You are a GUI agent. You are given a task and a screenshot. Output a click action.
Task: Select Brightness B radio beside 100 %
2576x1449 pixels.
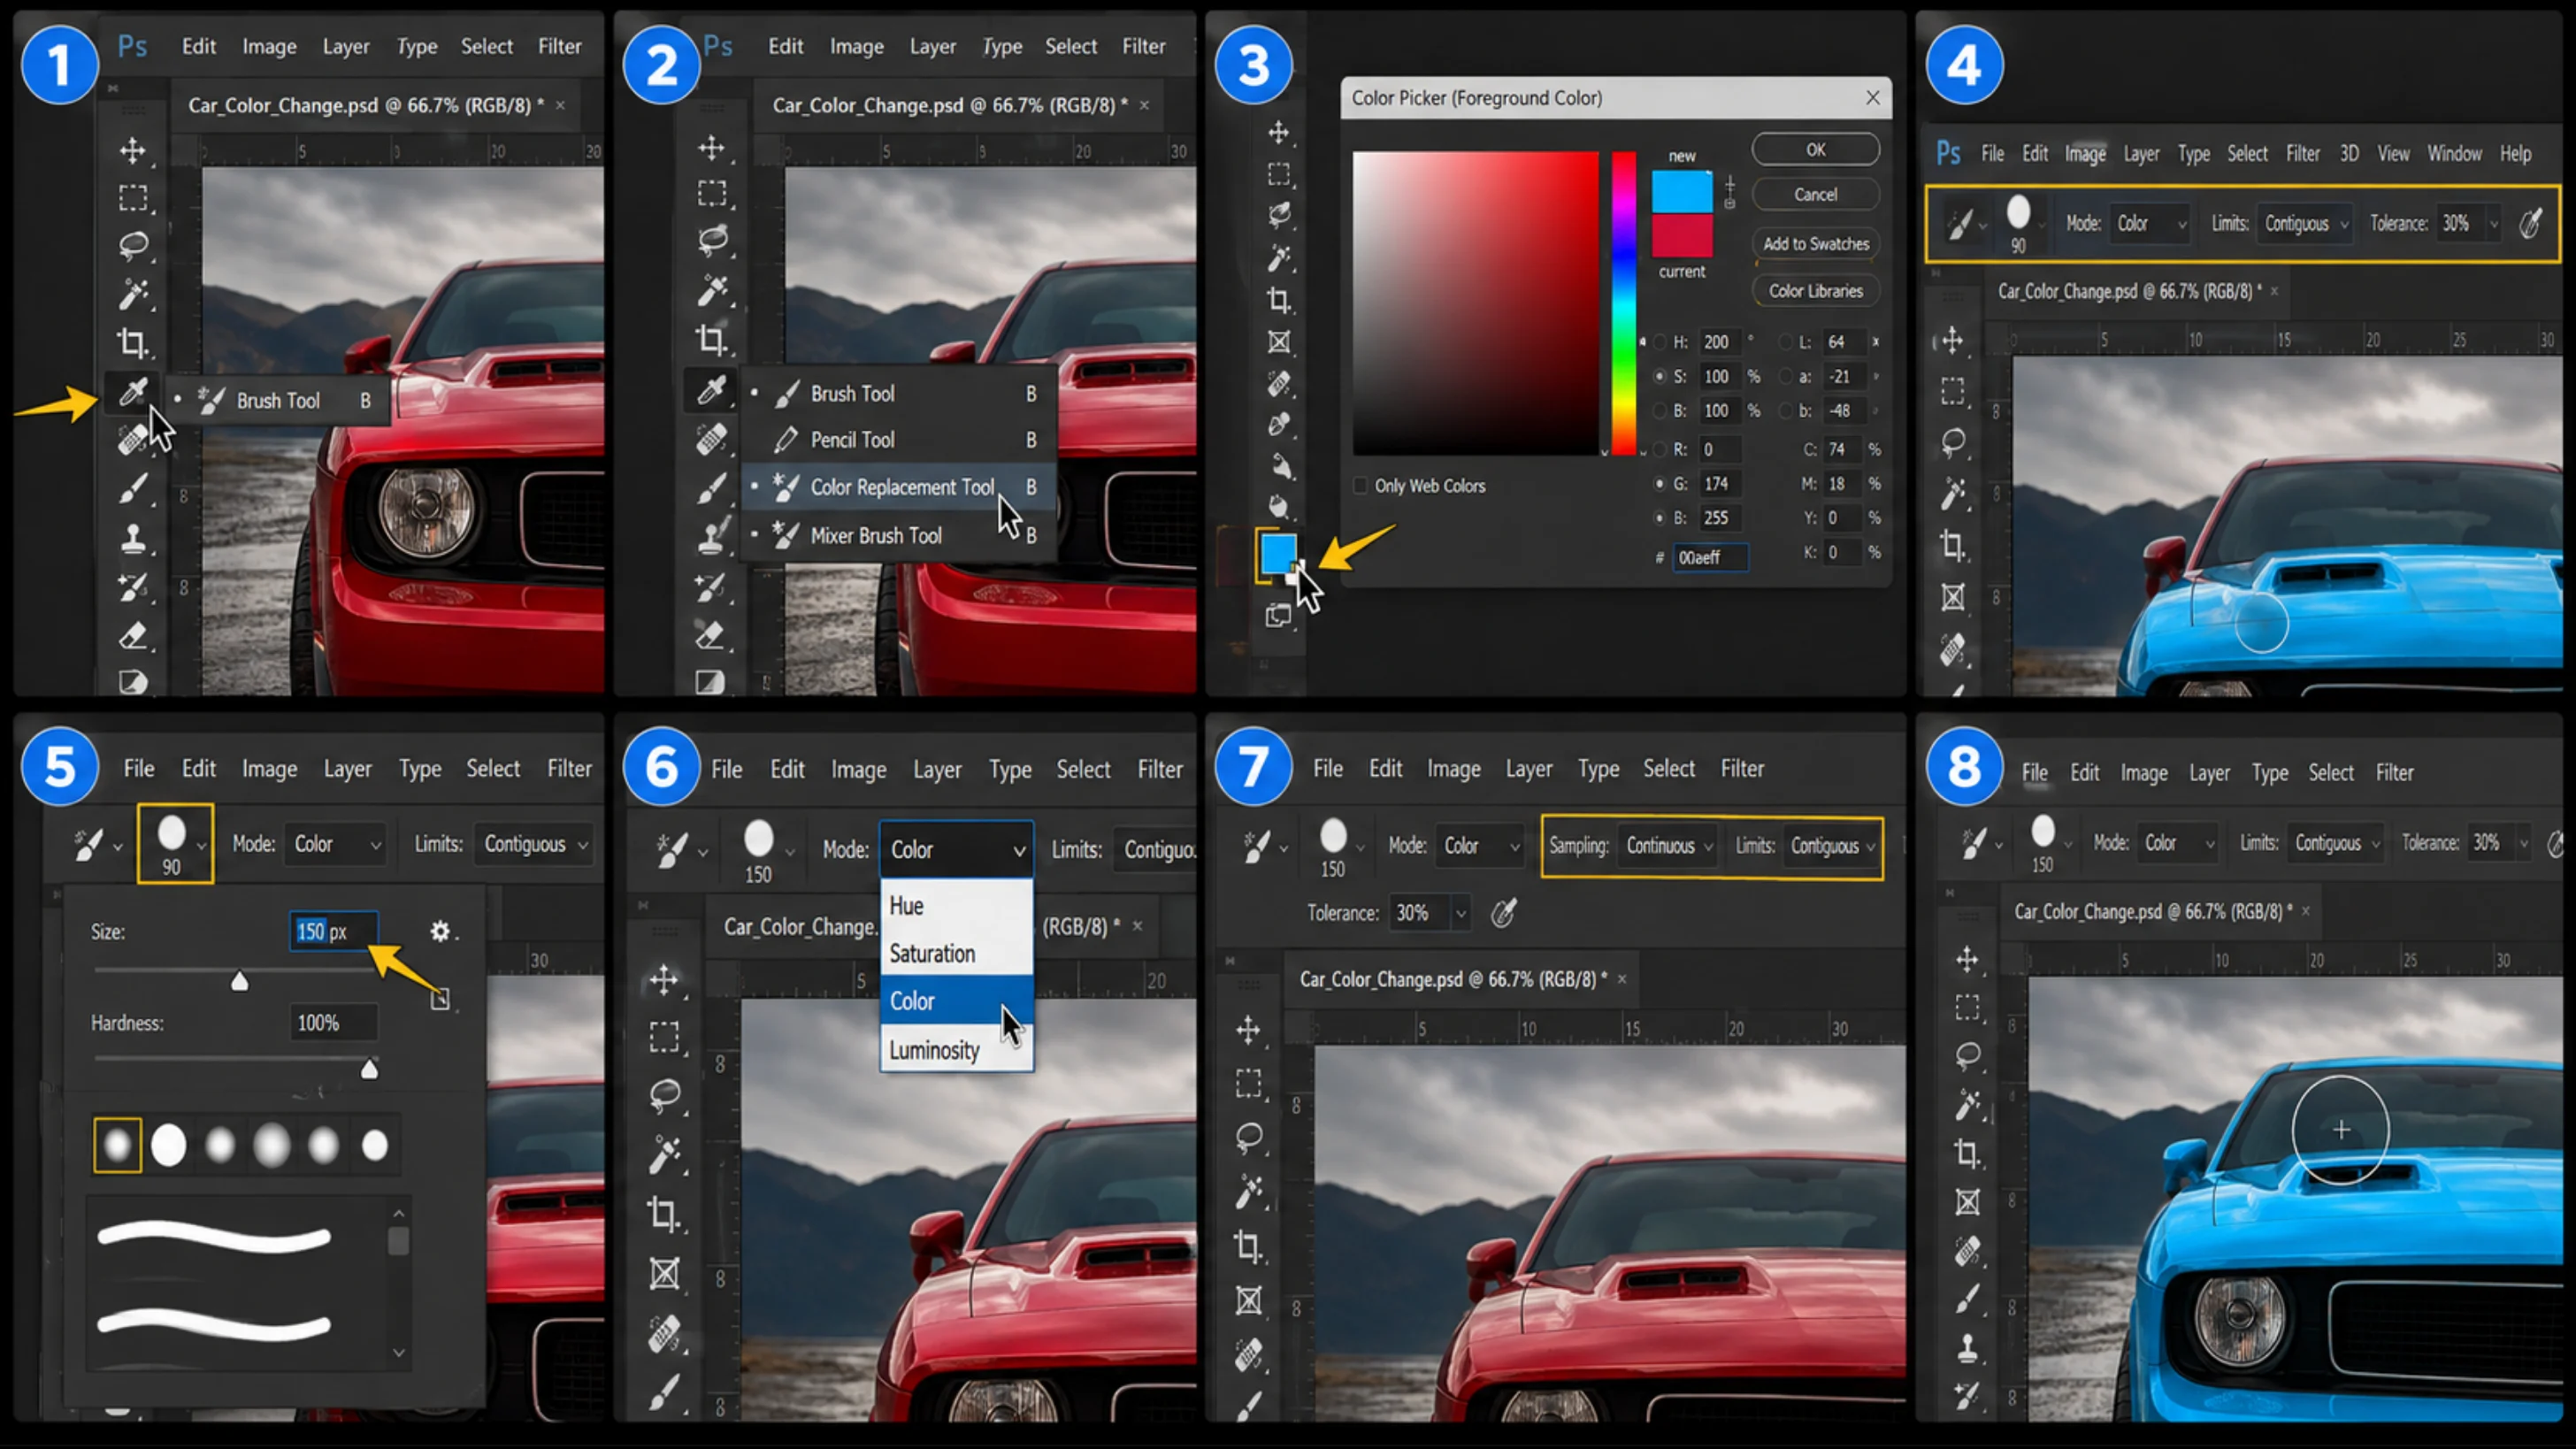1660,411
